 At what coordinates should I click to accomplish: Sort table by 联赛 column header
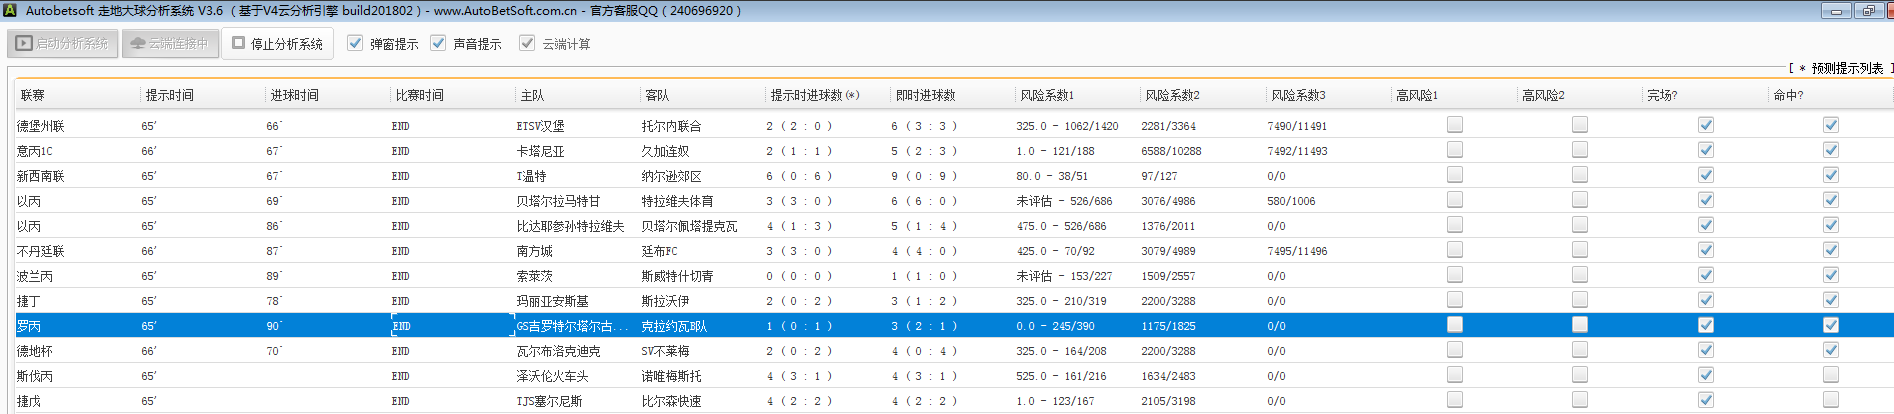pos(33,96)
